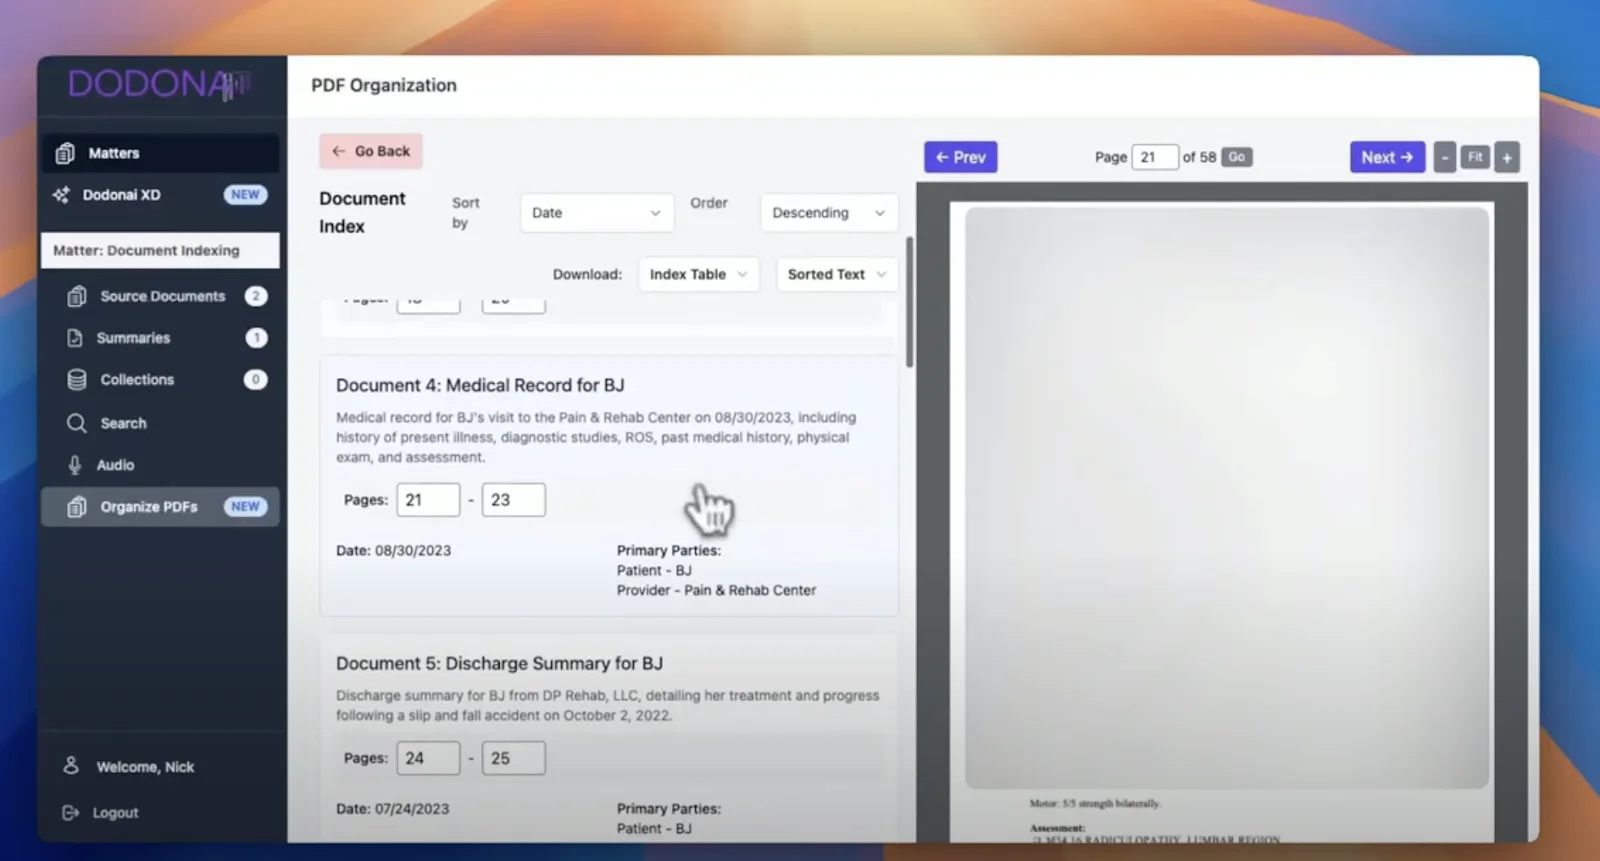Click the Source Documents icon
Viewport: 1600px width, 861px height.
pos(77,296)
